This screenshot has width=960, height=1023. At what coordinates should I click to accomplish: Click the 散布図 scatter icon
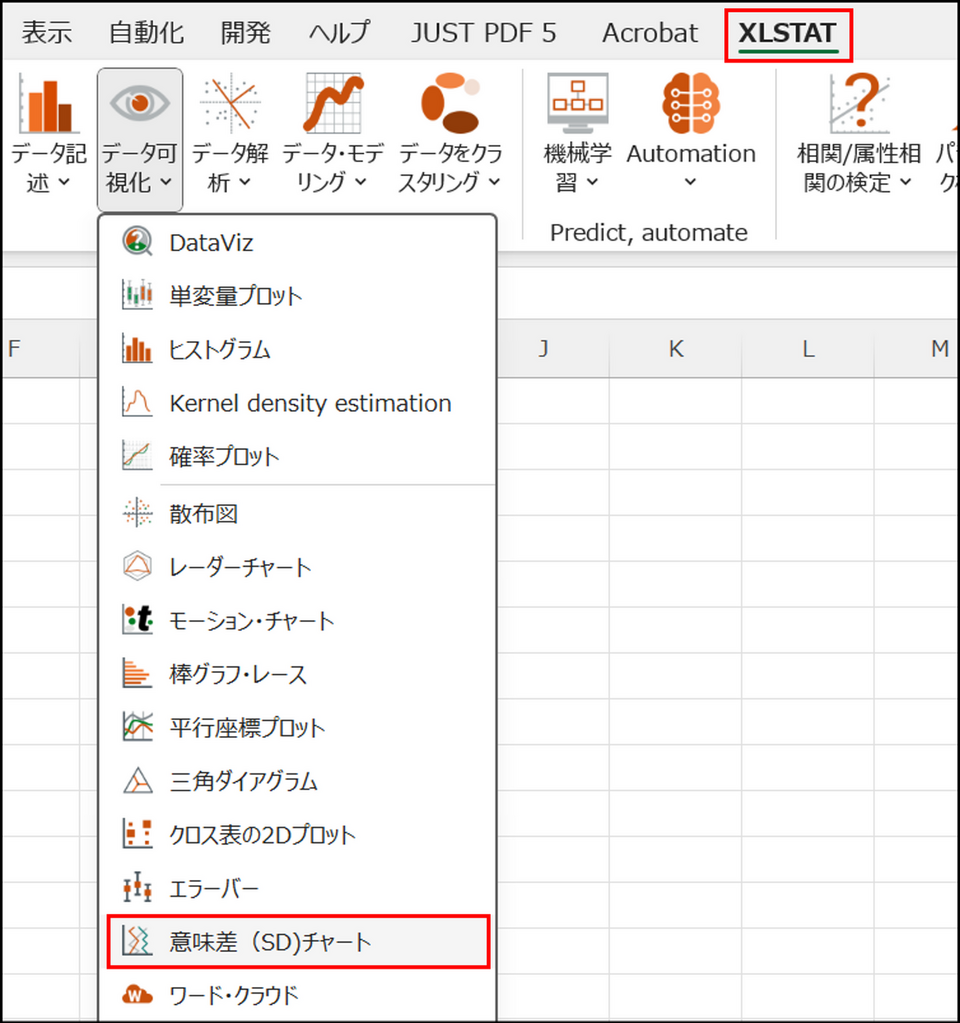click(x=137, y=513)
